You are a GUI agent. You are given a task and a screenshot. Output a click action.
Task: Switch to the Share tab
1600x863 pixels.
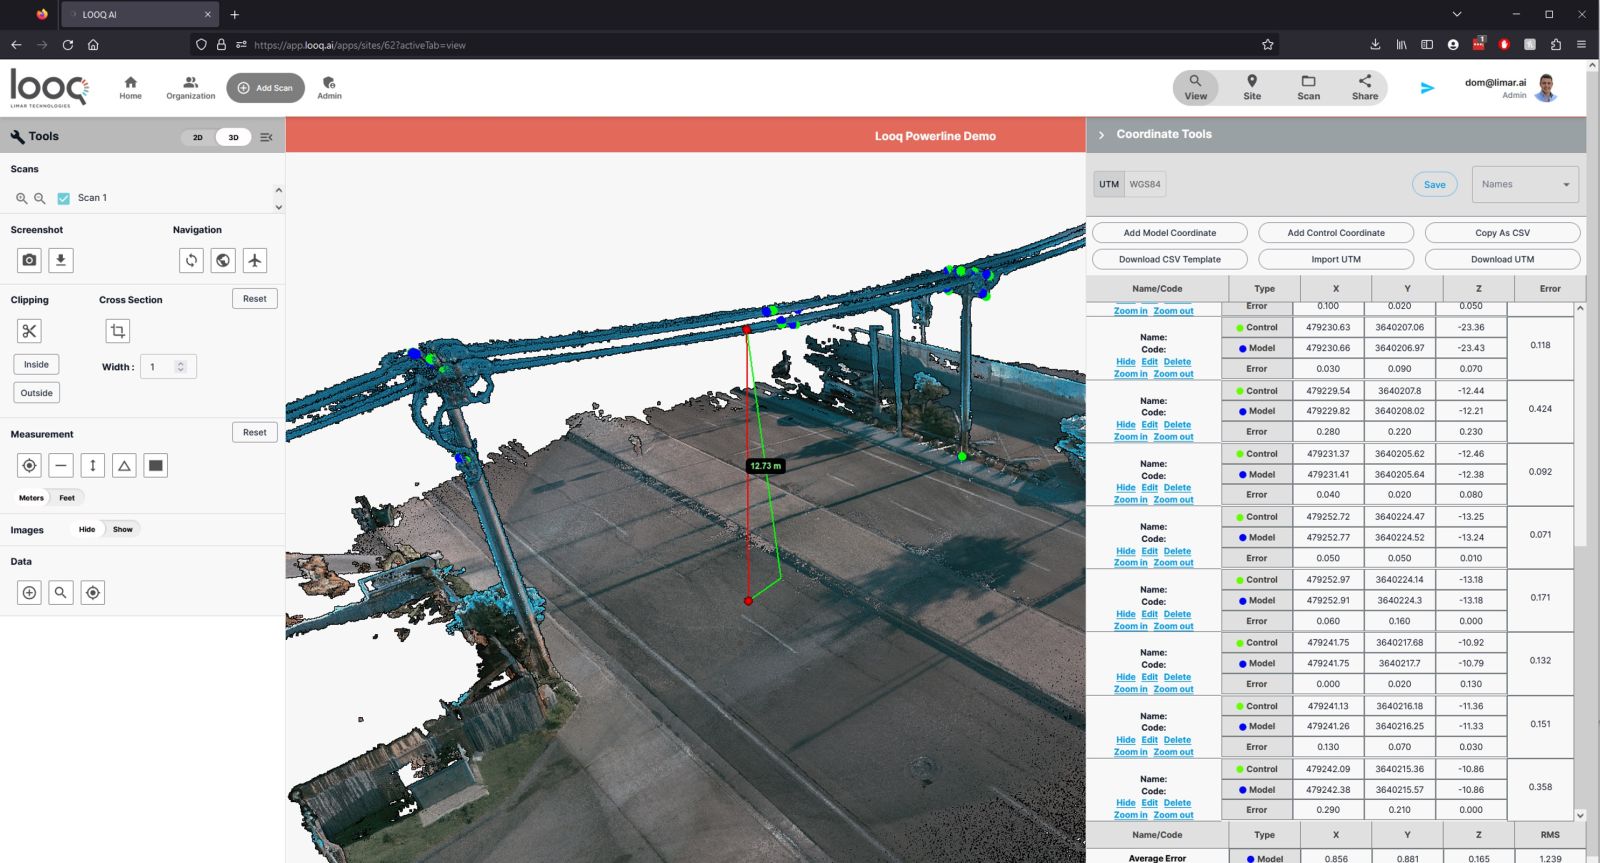1365,88
